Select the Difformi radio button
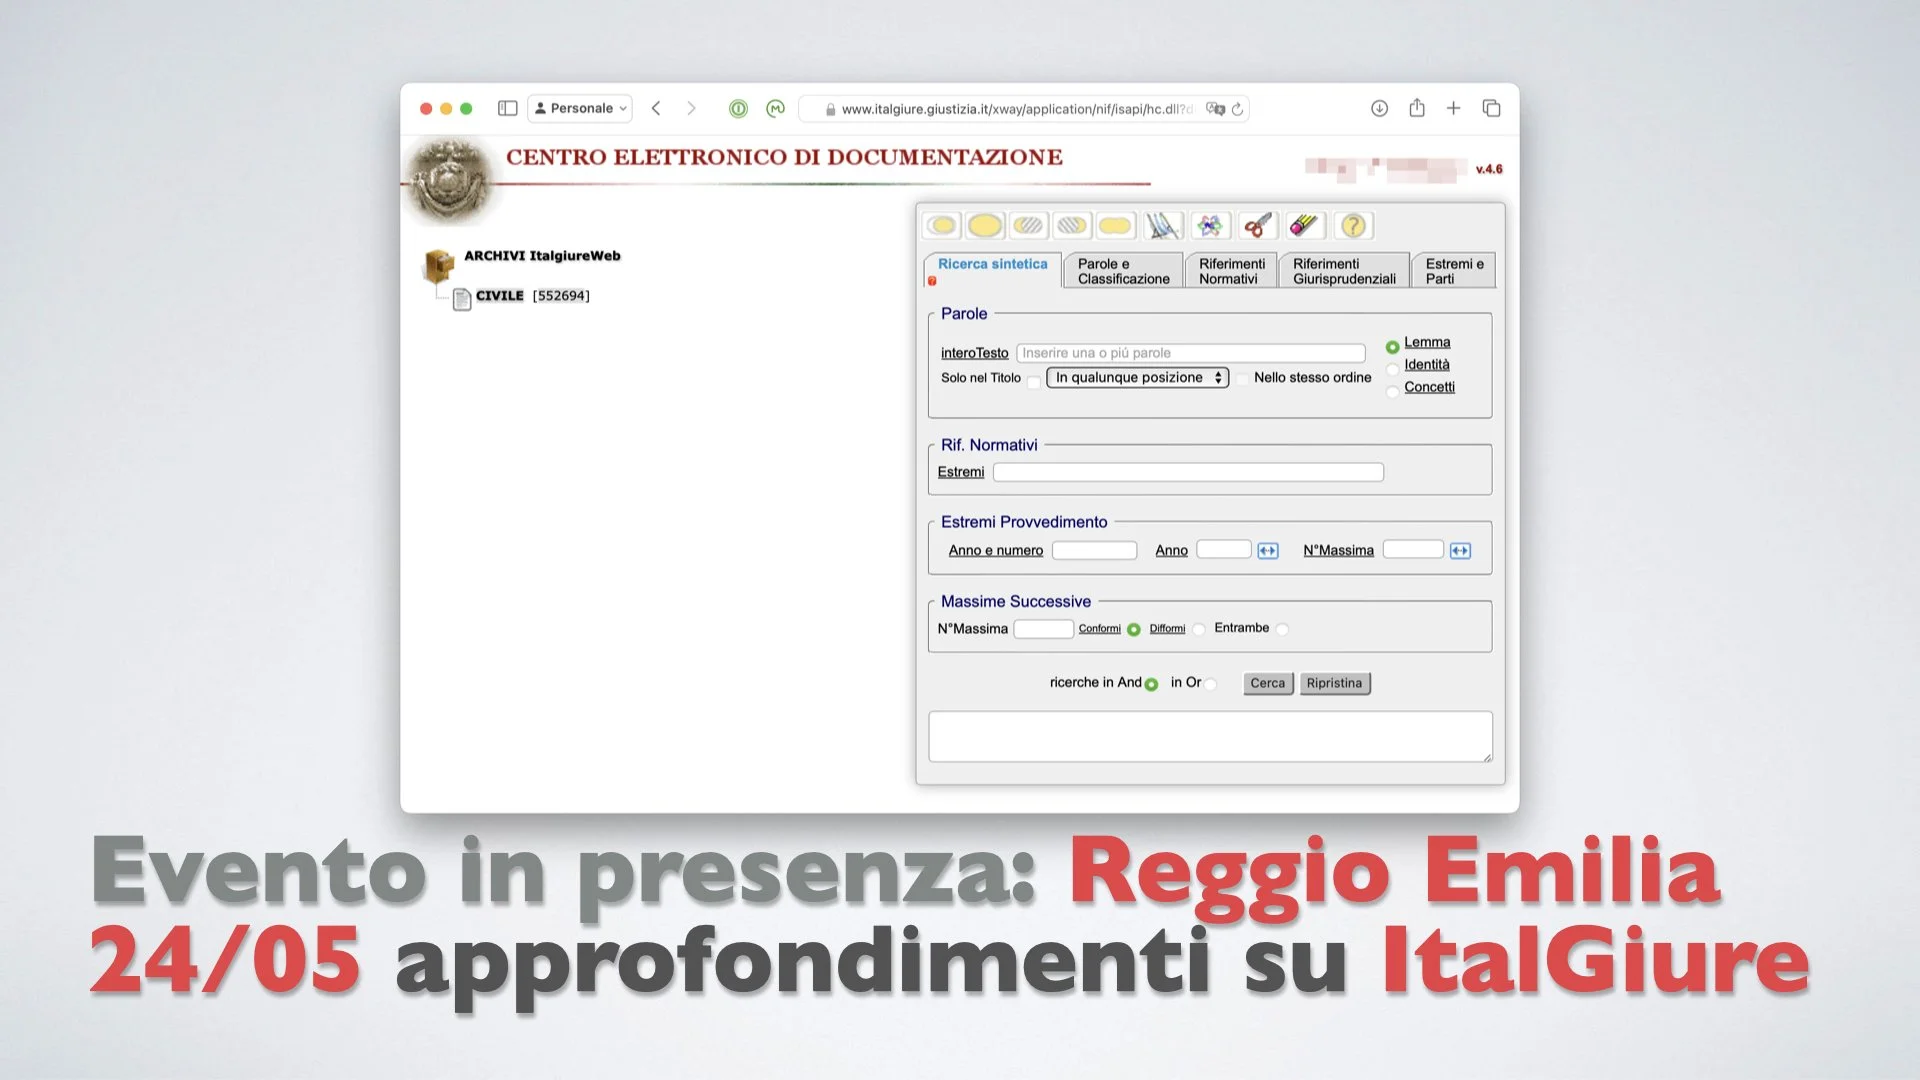This screenshot has width=1920, height=1080. click(x=1198, y=629)
